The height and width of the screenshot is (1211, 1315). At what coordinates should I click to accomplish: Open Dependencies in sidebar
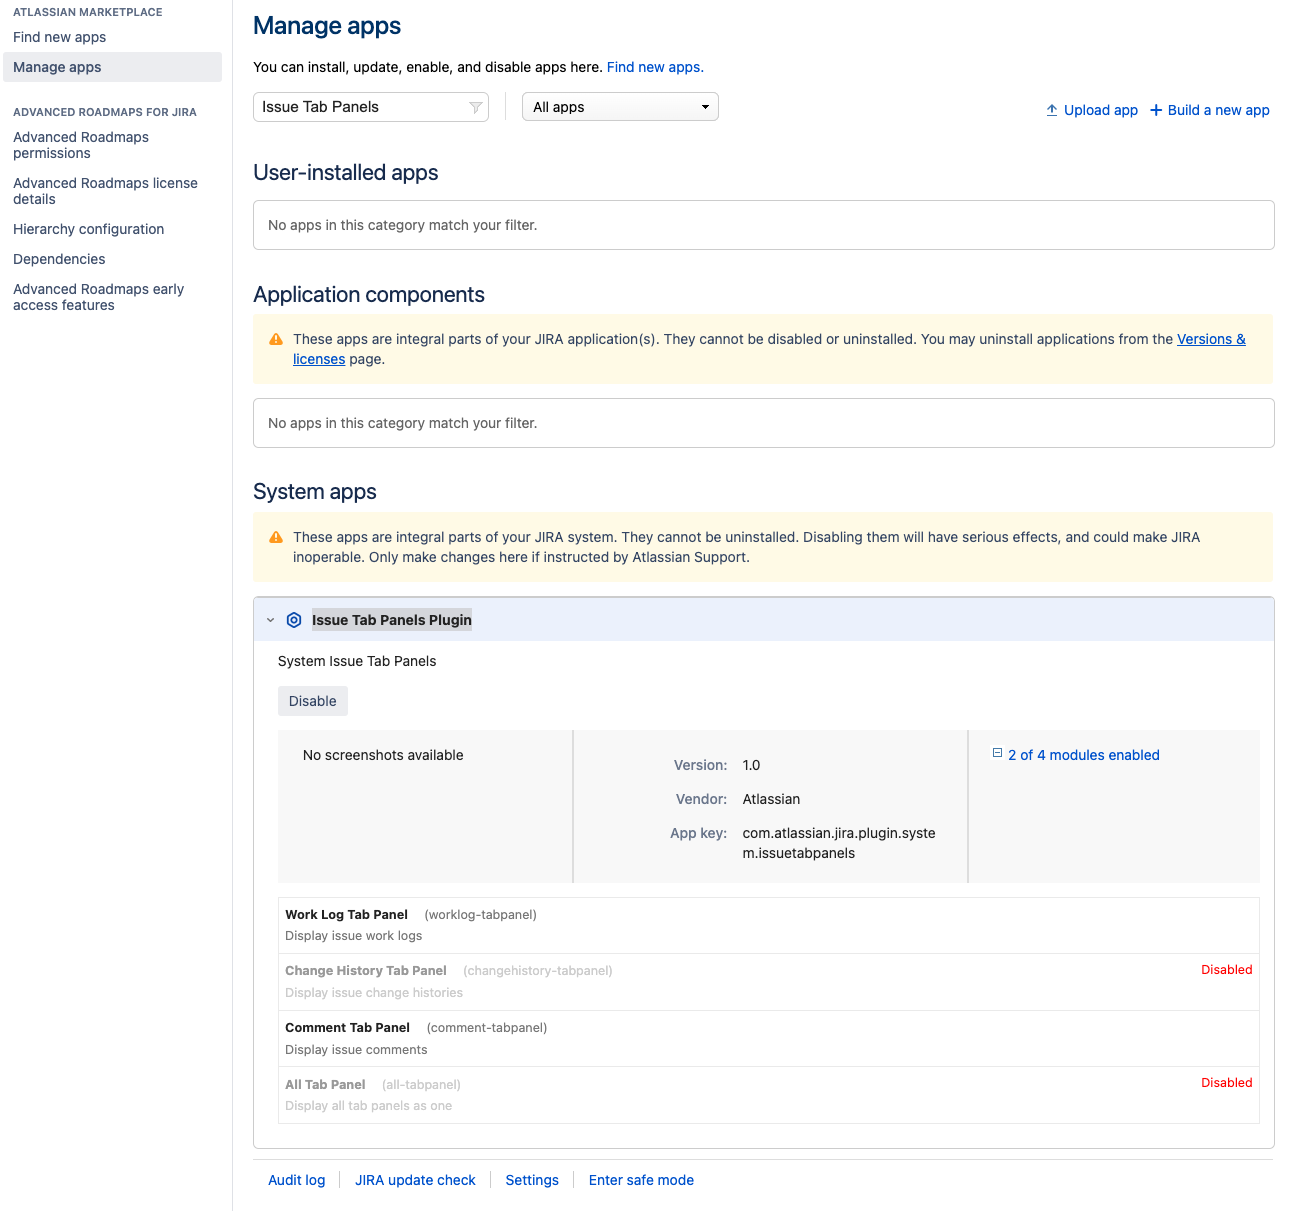coord(59,259)
